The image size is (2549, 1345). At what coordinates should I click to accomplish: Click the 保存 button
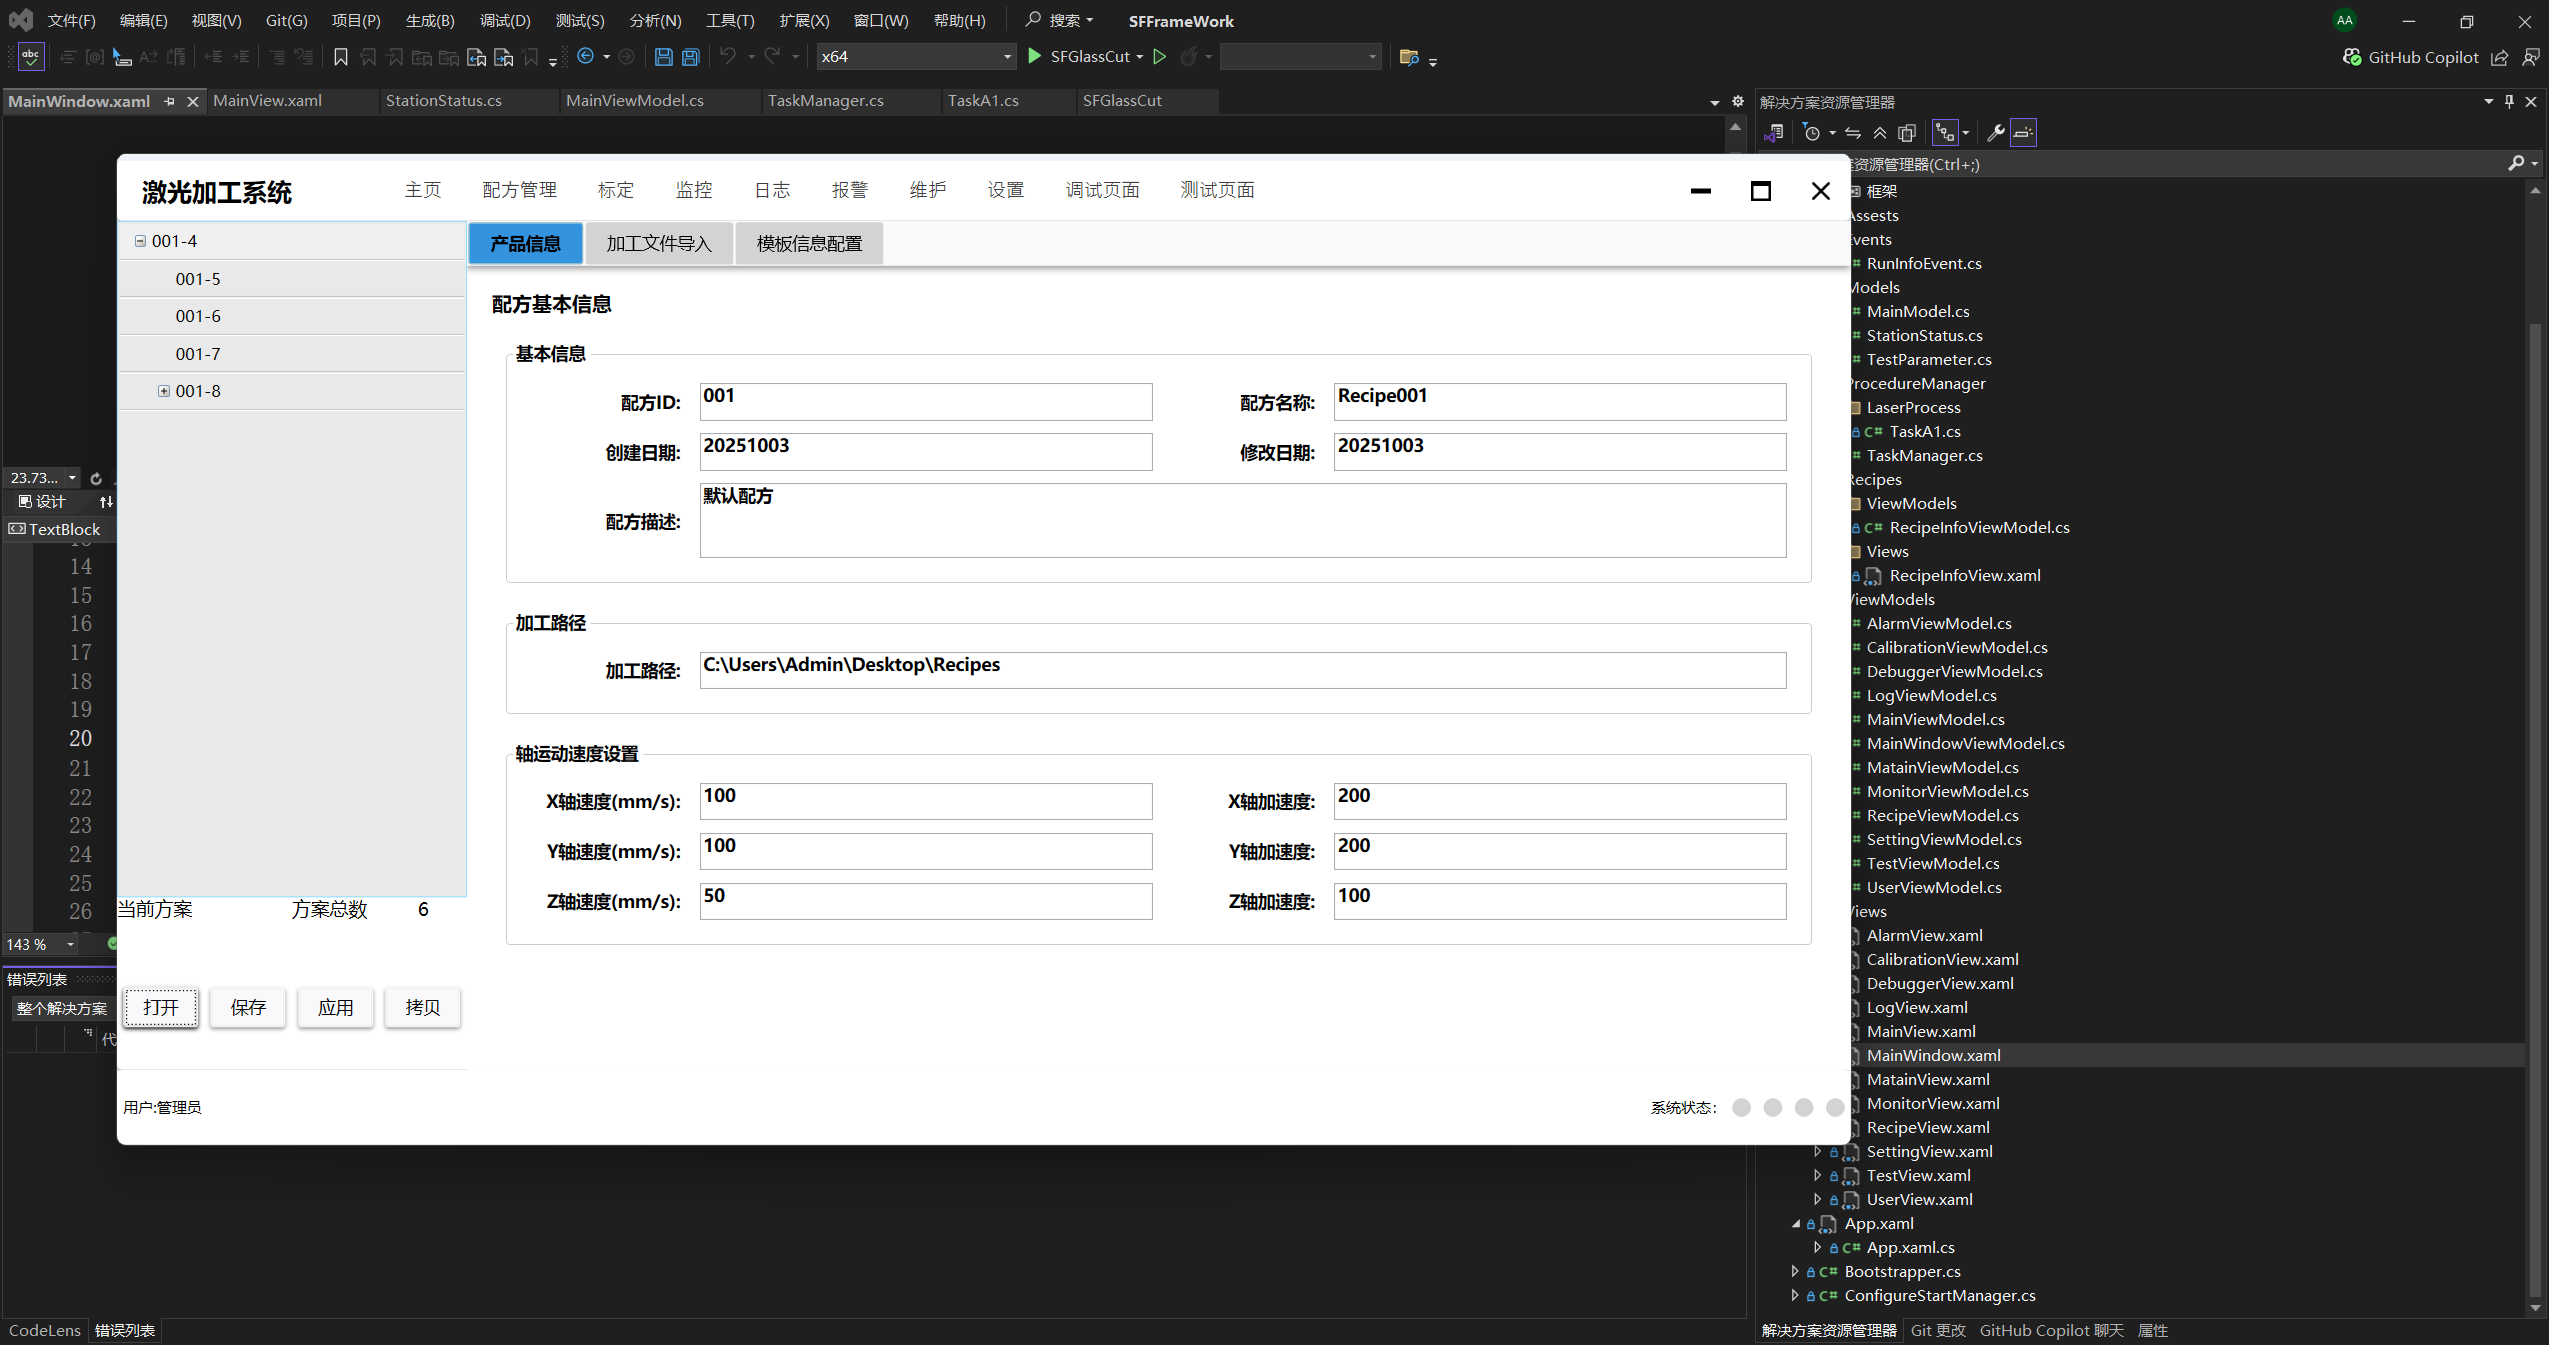point(248,1007)
